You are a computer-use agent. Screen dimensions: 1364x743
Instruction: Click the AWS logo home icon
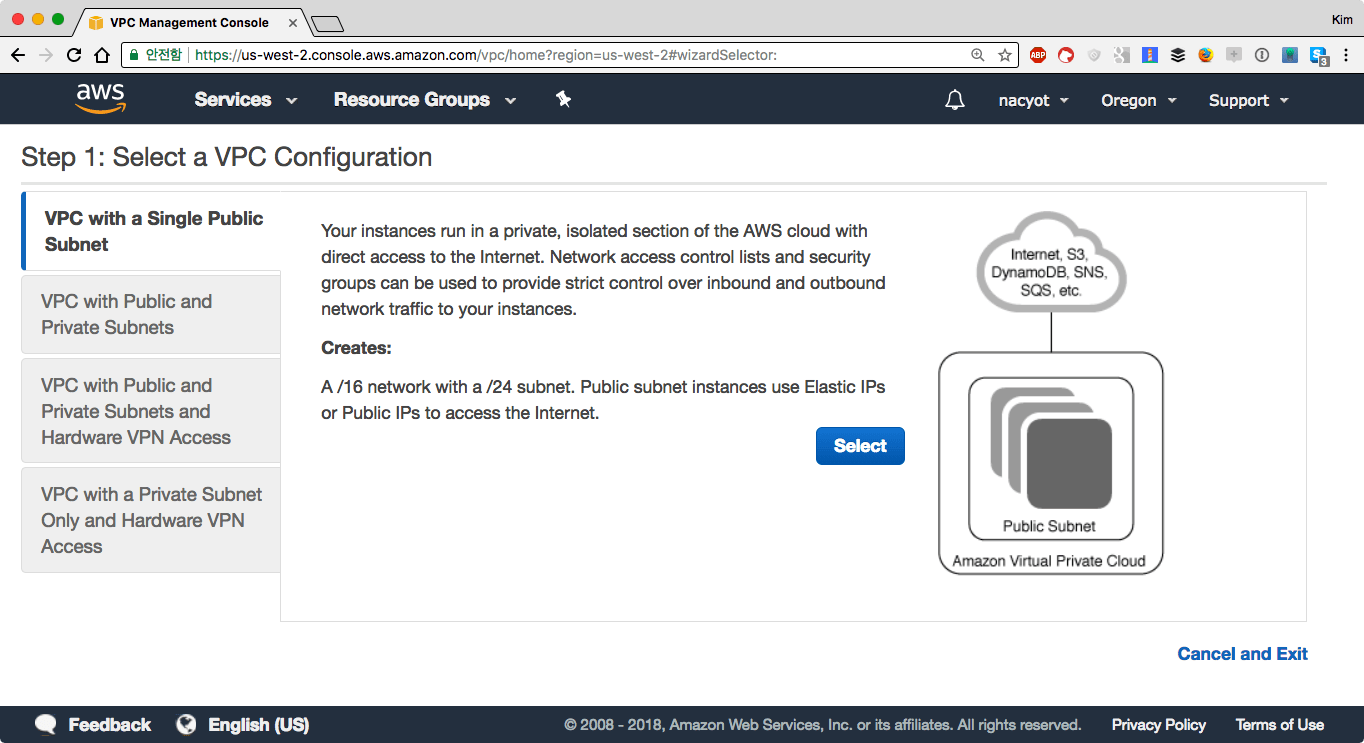[x=101, y=98]
